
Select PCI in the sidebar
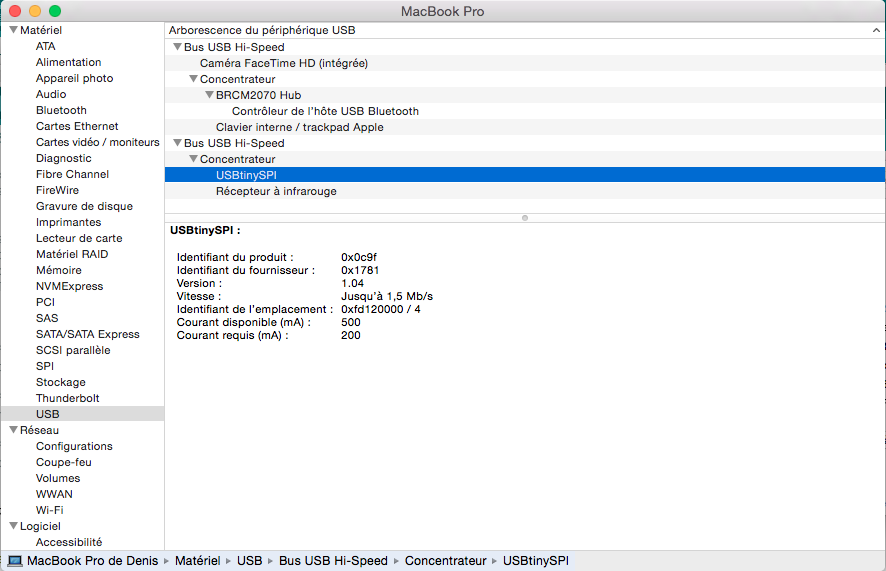[x=45, y=302]
